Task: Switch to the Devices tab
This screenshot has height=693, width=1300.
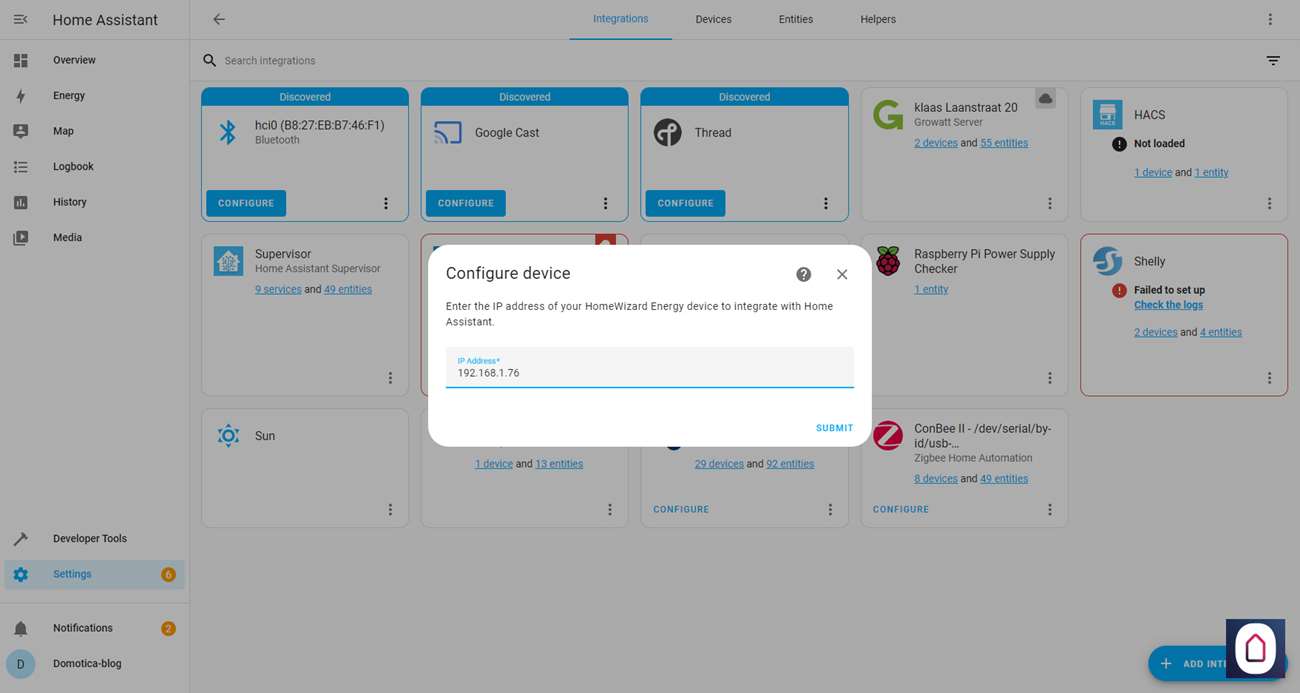Action: pyautogui.click(x=713, y=19)
